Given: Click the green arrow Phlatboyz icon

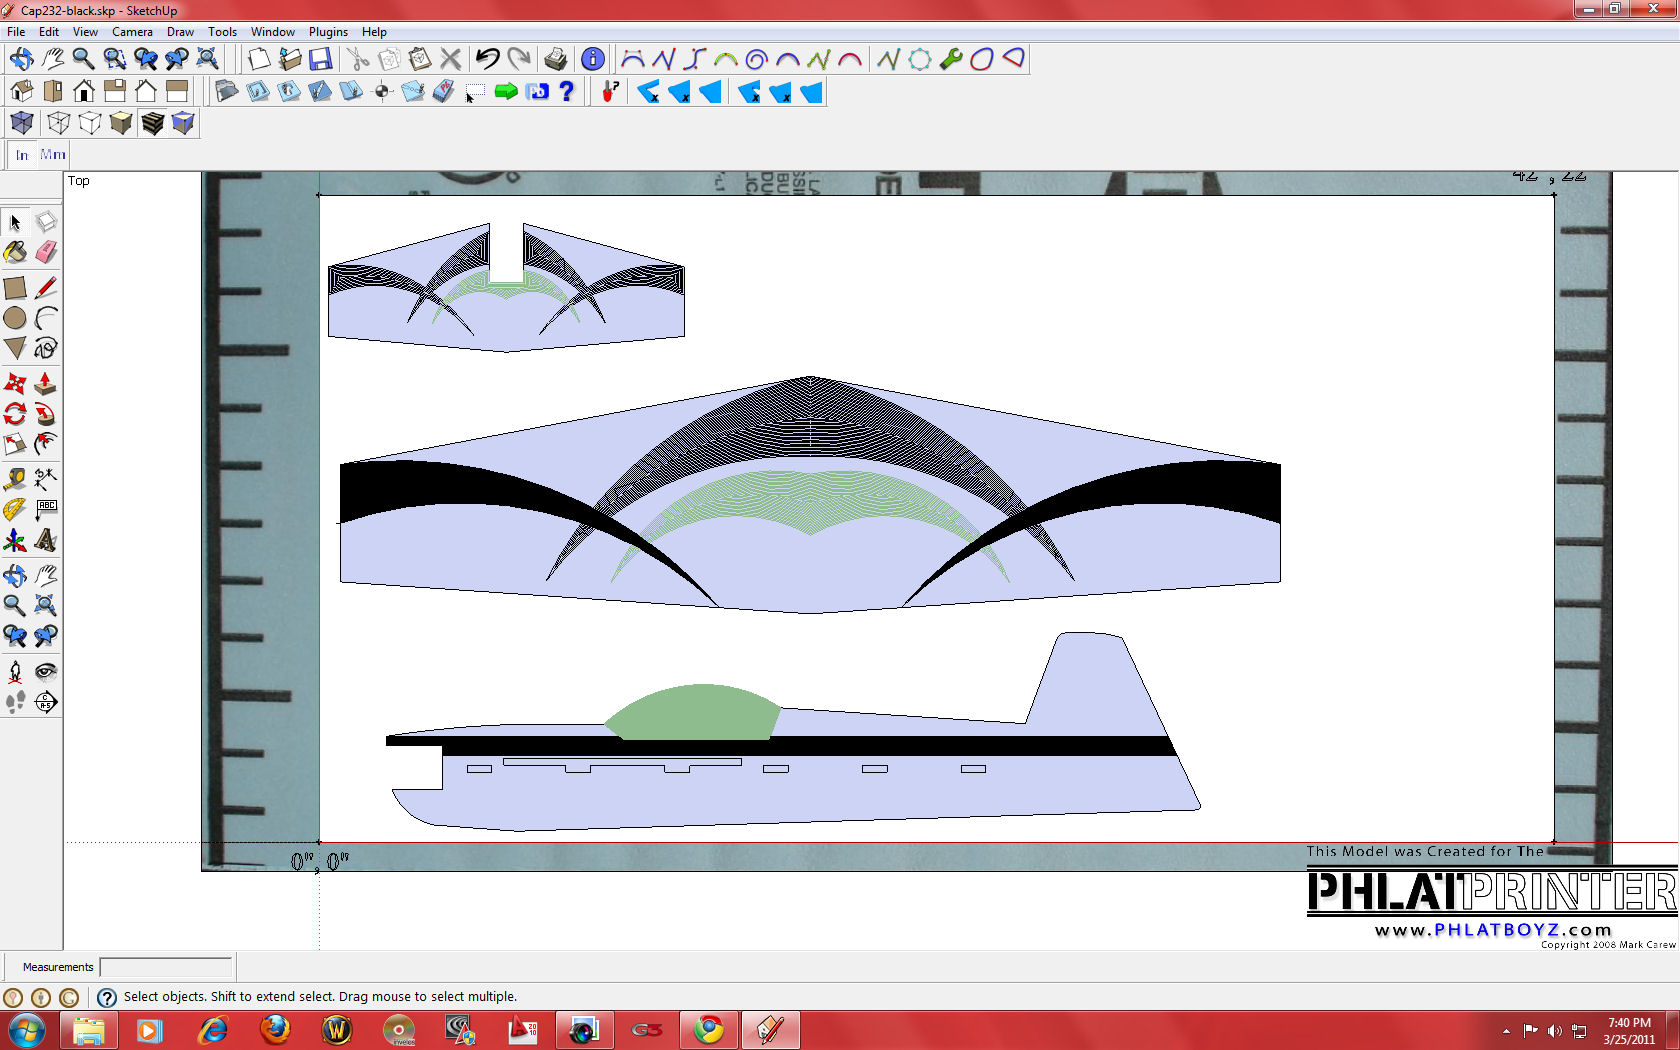Looking at the screenshot, I should (506, 92).
